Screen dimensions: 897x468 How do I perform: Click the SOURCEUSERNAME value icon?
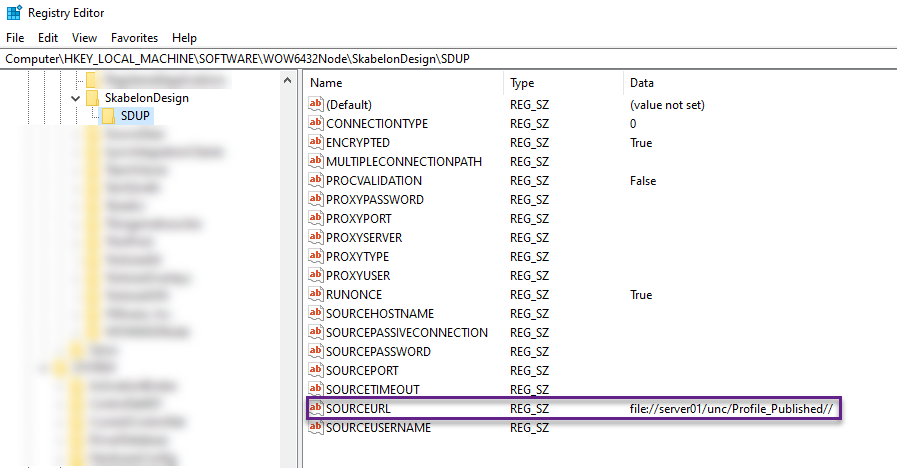click(x=316, y=427)
